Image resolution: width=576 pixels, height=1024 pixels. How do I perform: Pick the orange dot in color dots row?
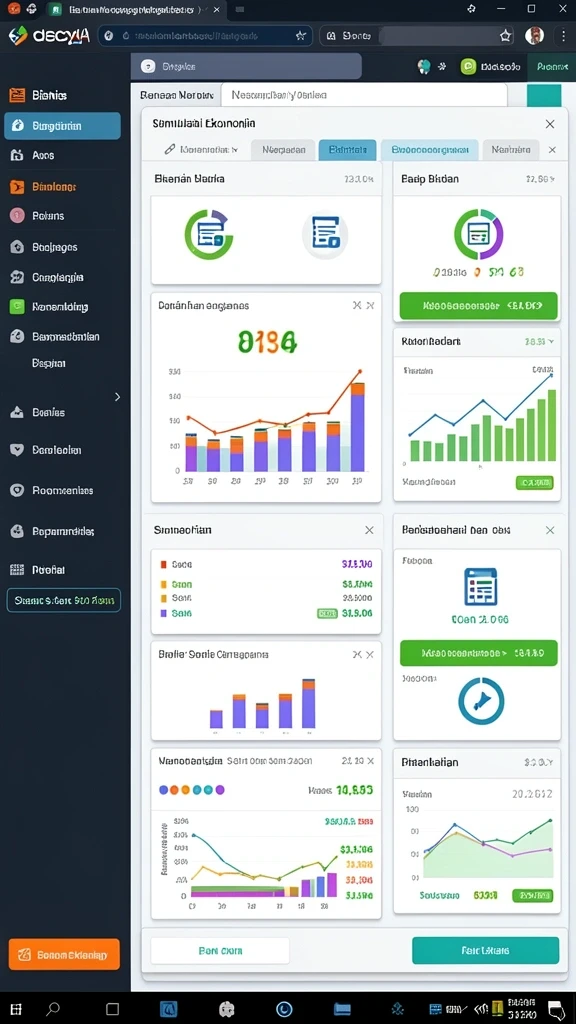[x=174, y=790]
